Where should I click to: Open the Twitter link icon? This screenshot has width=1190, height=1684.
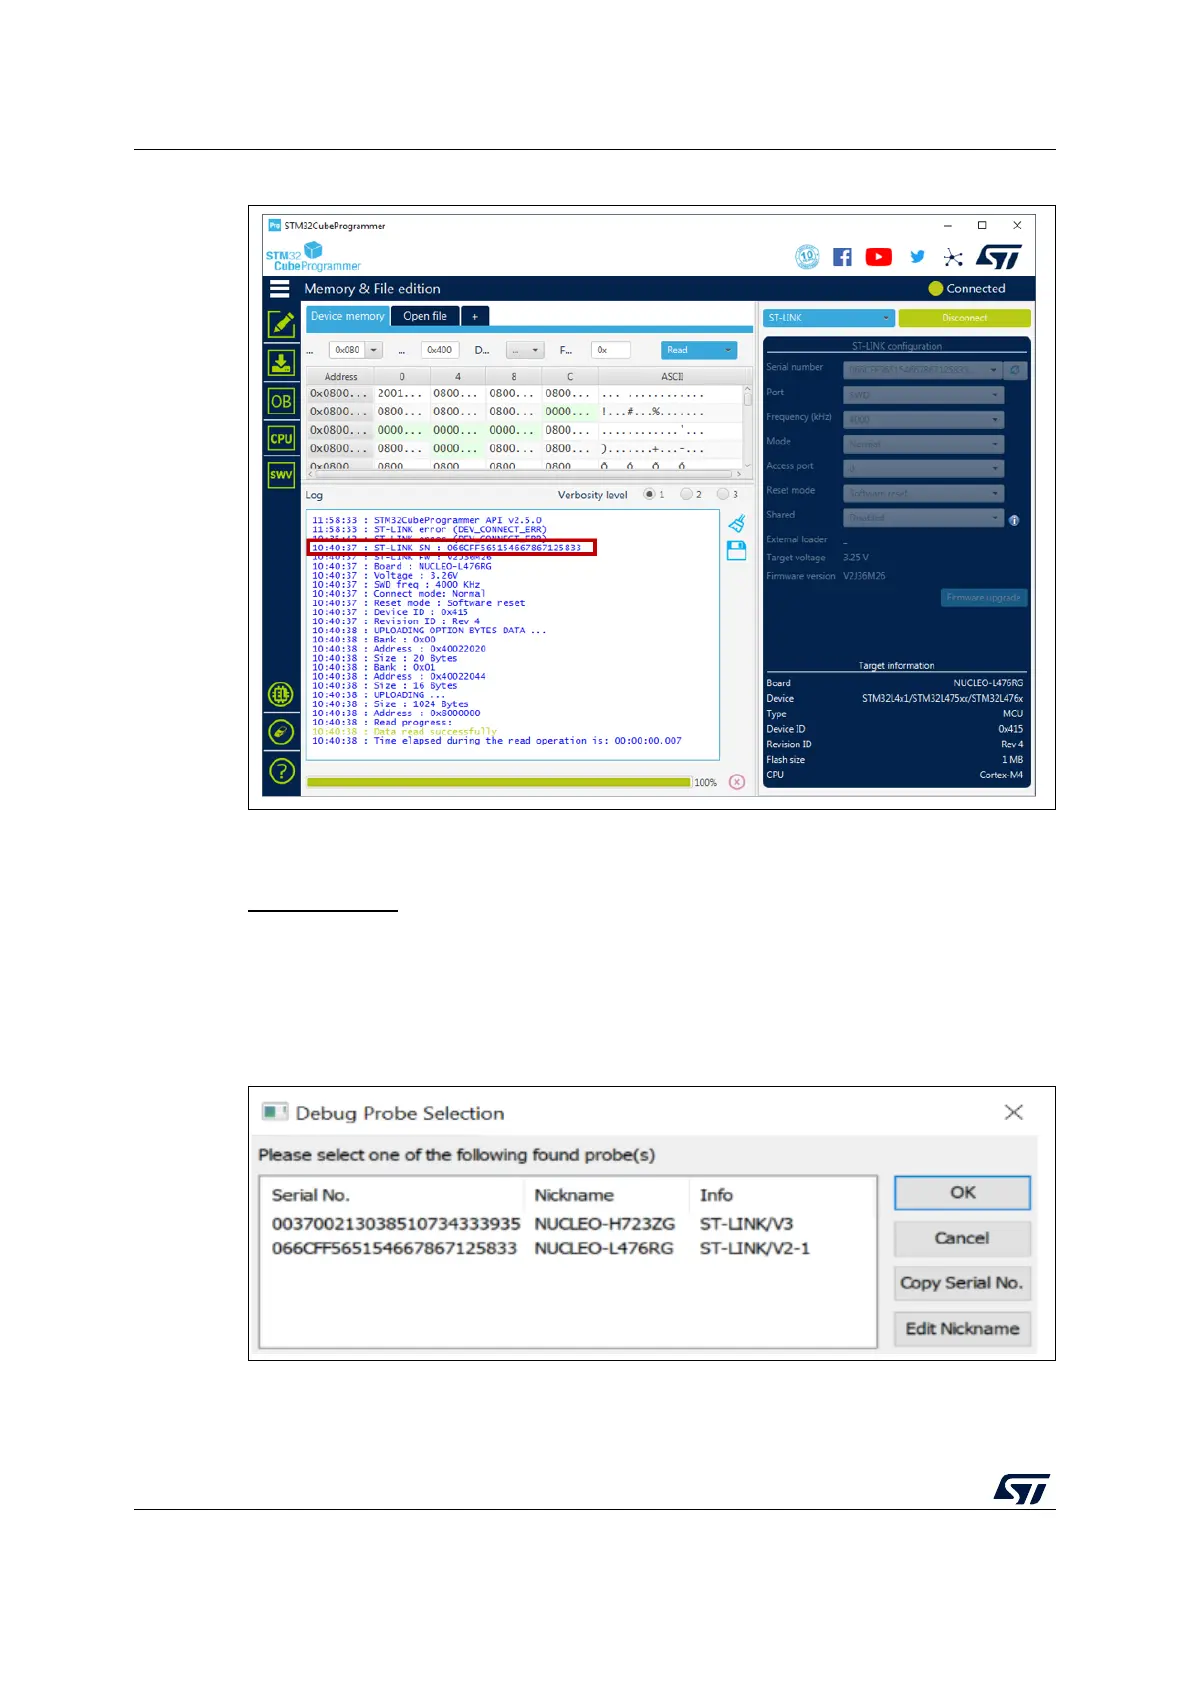(917, 257)
